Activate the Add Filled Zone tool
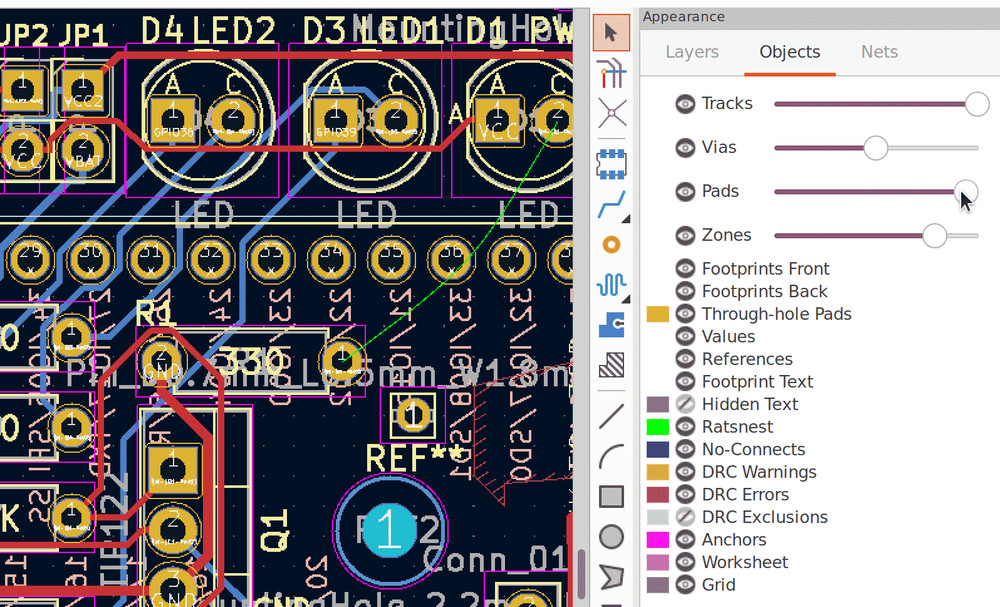 click(x=611, y=325)
